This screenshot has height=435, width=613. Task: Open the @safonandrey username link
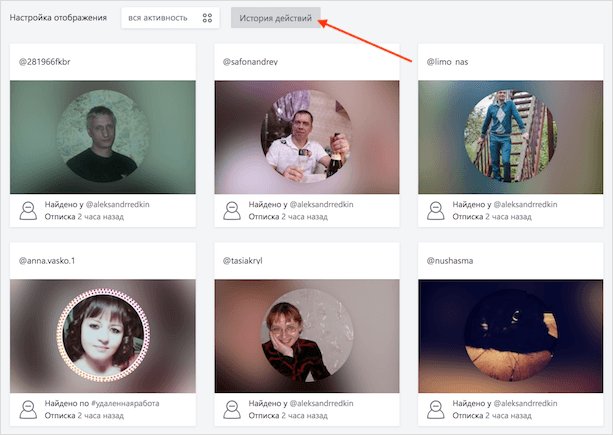[250, 62]
